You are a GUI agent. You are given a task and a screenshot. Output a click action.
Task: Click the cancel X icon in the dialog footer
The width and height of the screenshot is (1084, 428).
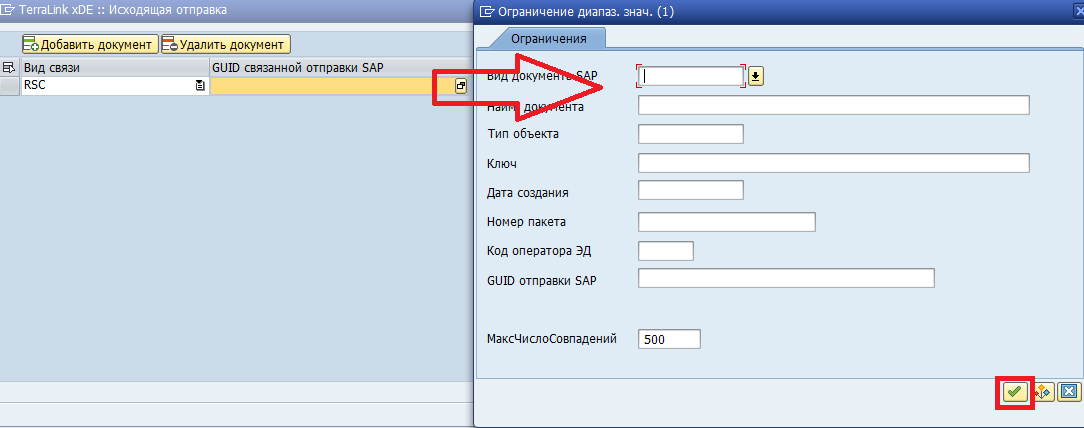pyautogui.click(x=1068, y=392)
